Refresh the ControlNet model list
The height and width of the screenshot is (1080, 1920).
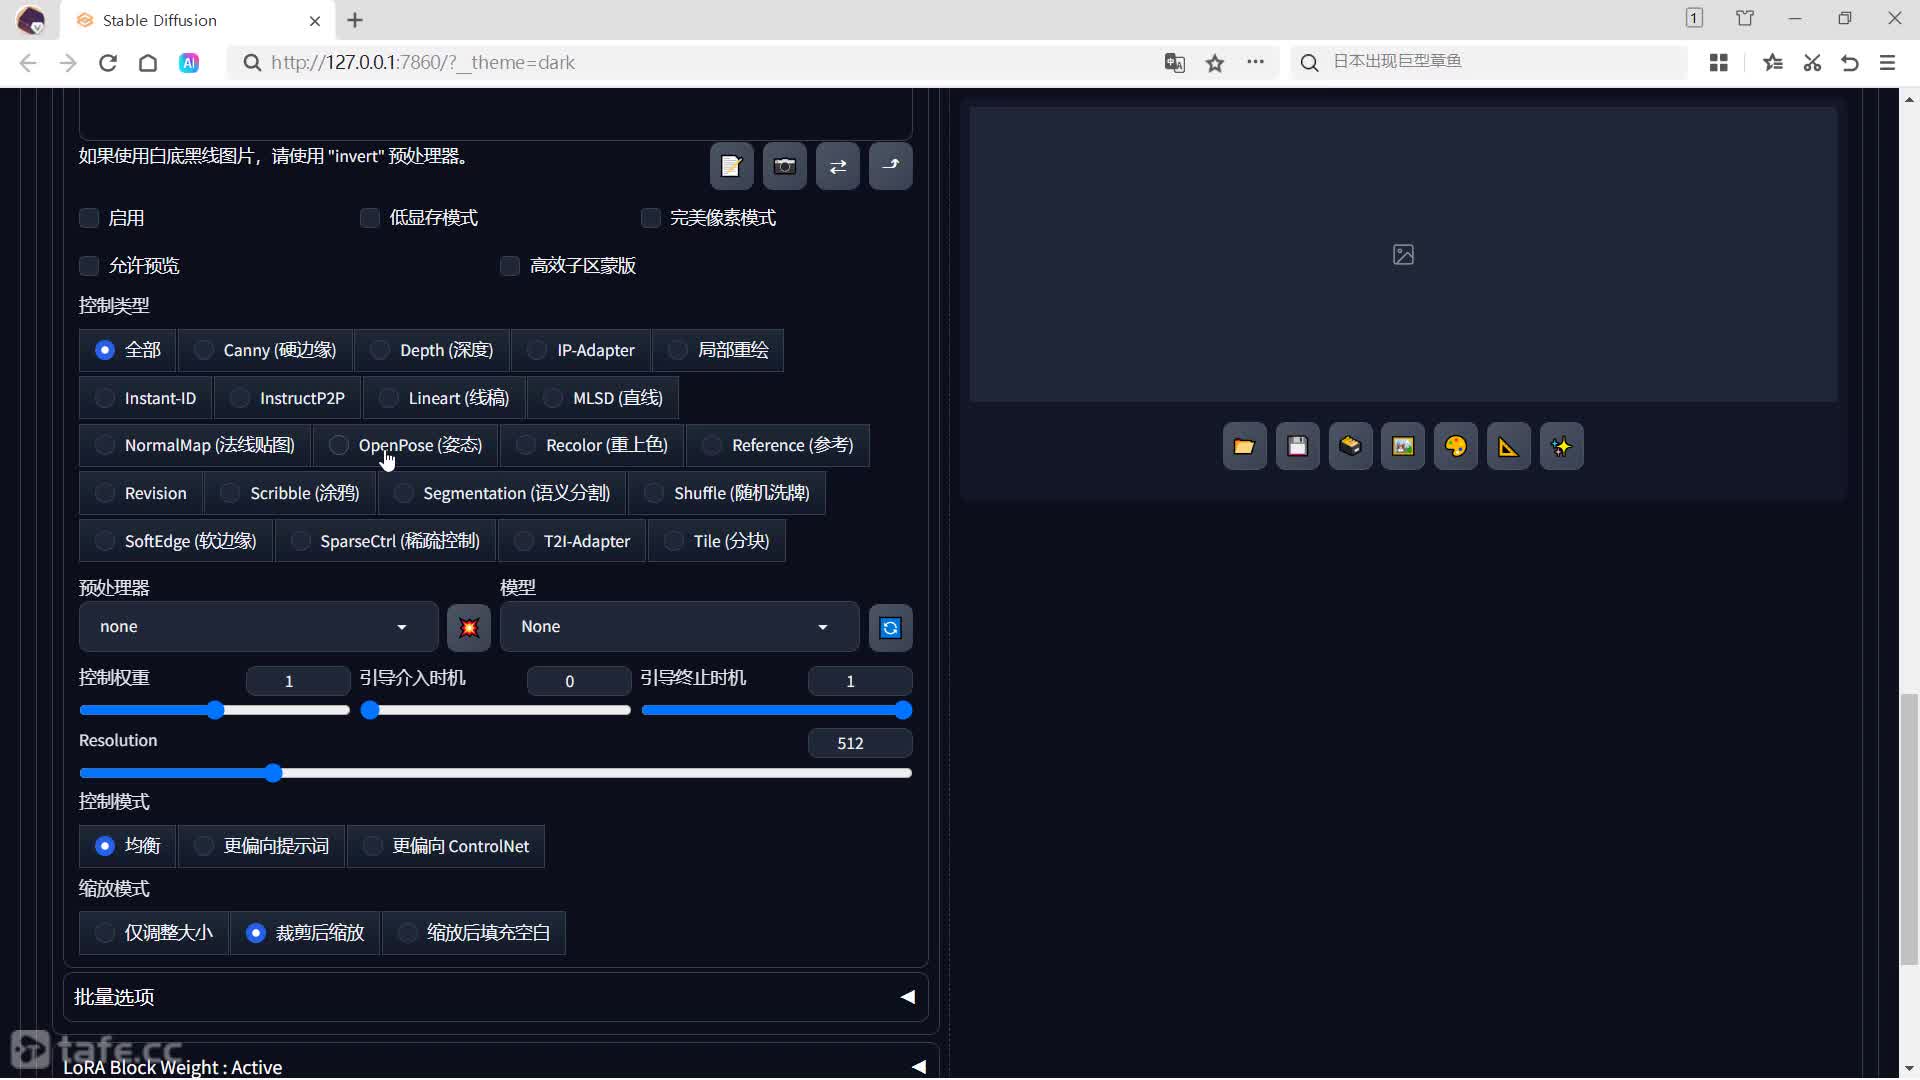[890, 628]
